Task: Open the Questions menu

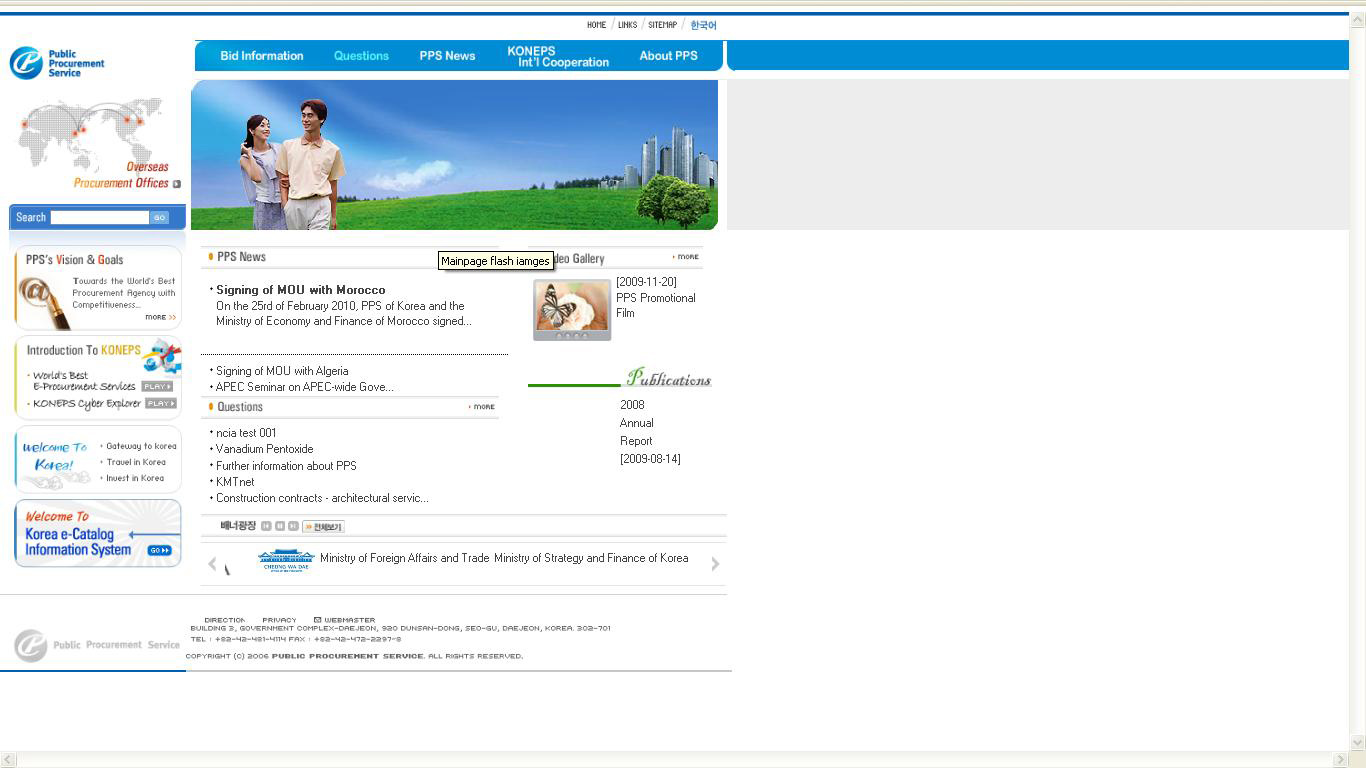Action: pos(361,56)
